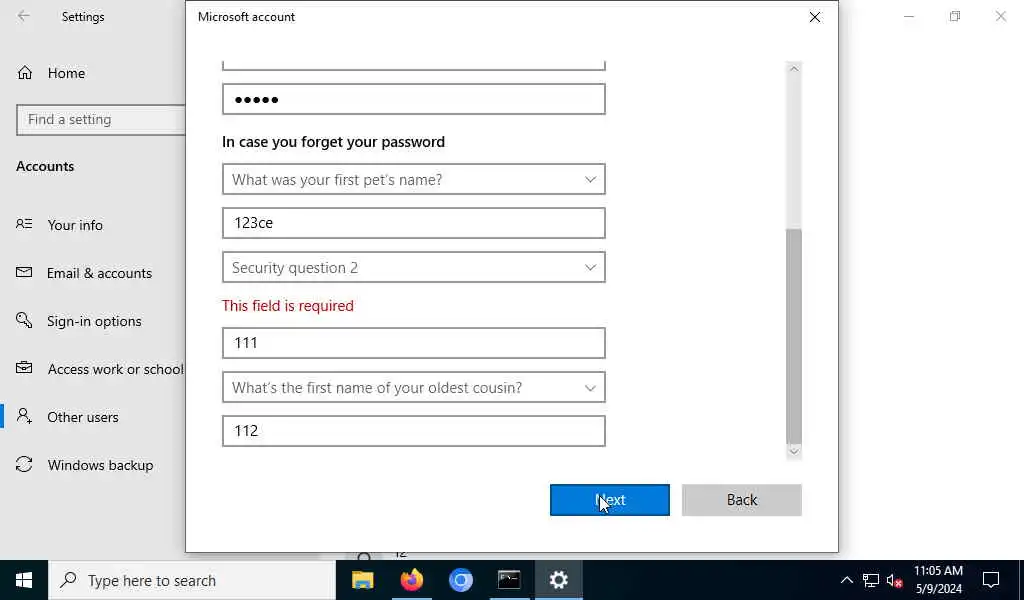Click the dialog scroll up arrow

coord(793,69)
